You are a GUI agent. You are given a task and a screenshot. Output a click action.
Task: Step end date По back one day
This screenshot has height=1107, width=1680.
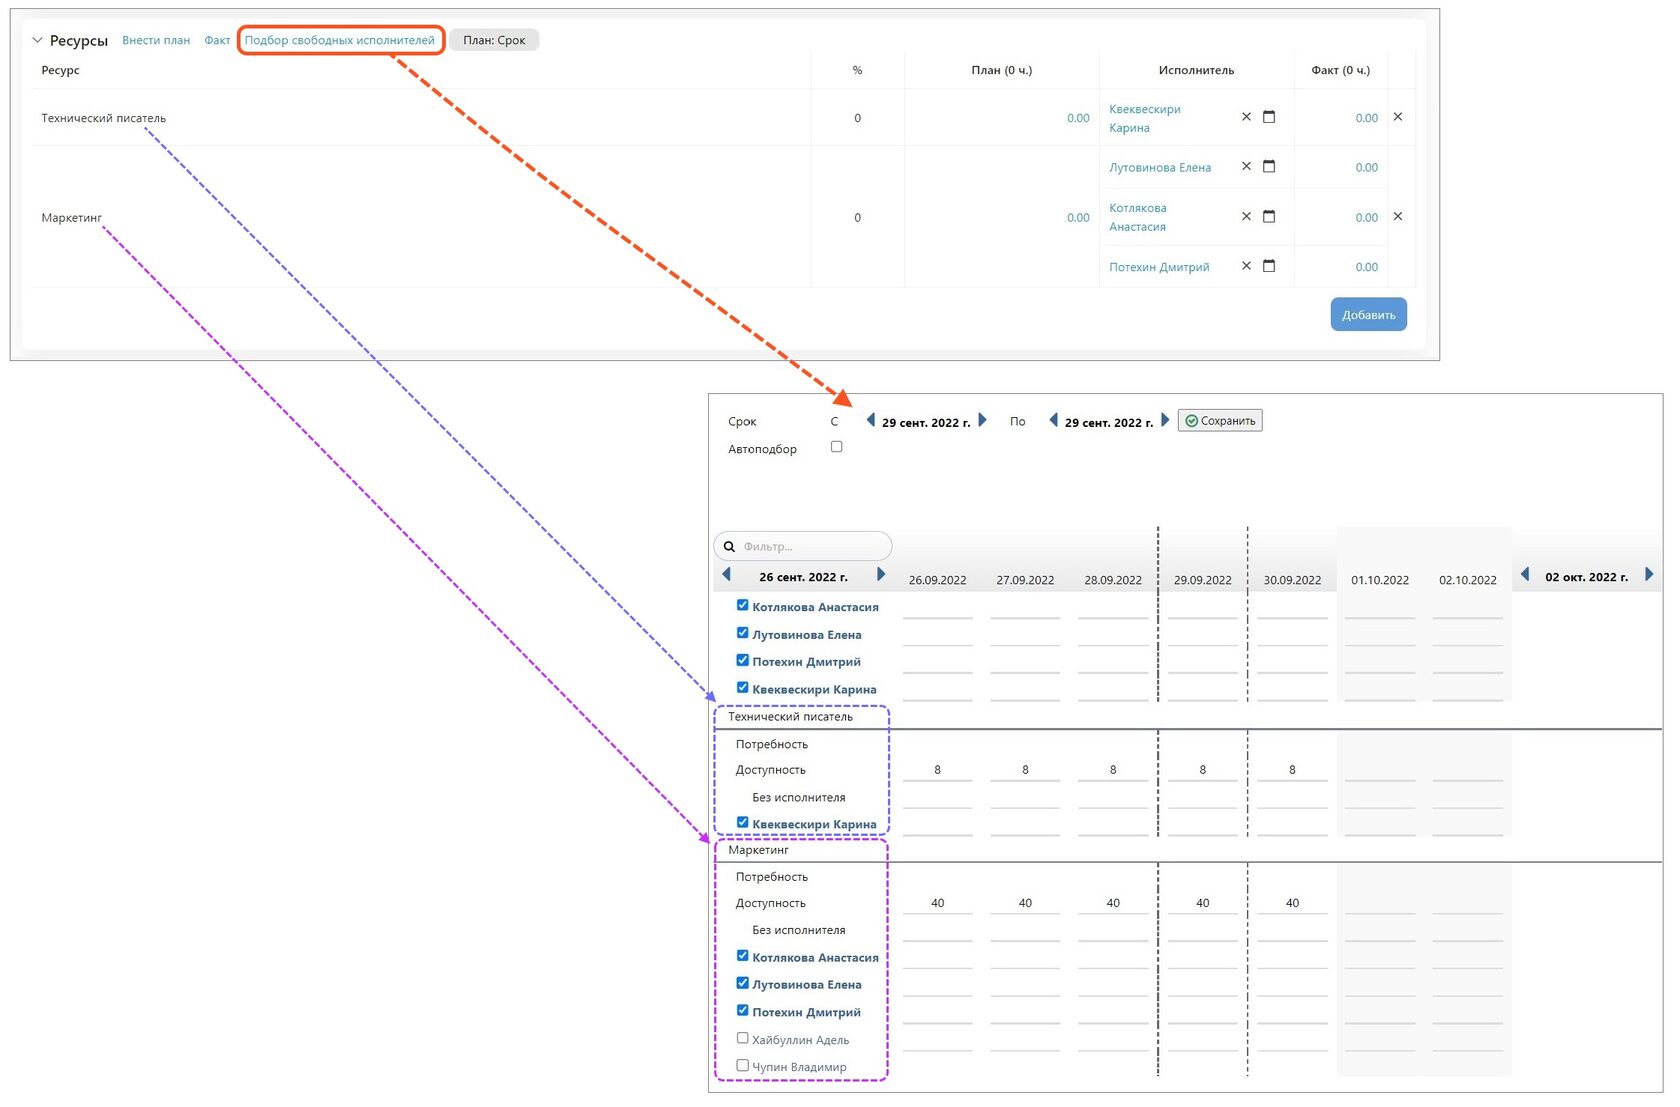[1053, 420]
